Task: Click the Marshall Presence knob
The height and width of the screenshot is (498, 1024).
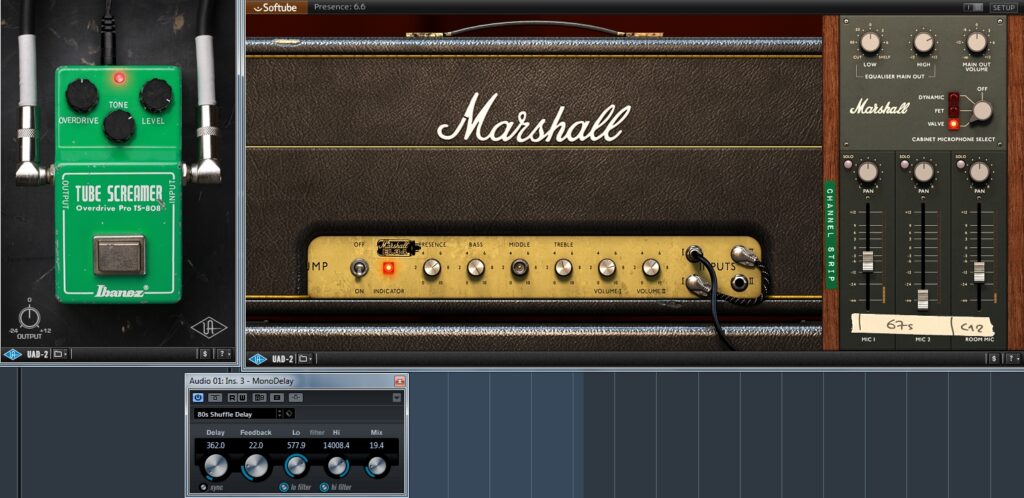Action: [432, 268]
